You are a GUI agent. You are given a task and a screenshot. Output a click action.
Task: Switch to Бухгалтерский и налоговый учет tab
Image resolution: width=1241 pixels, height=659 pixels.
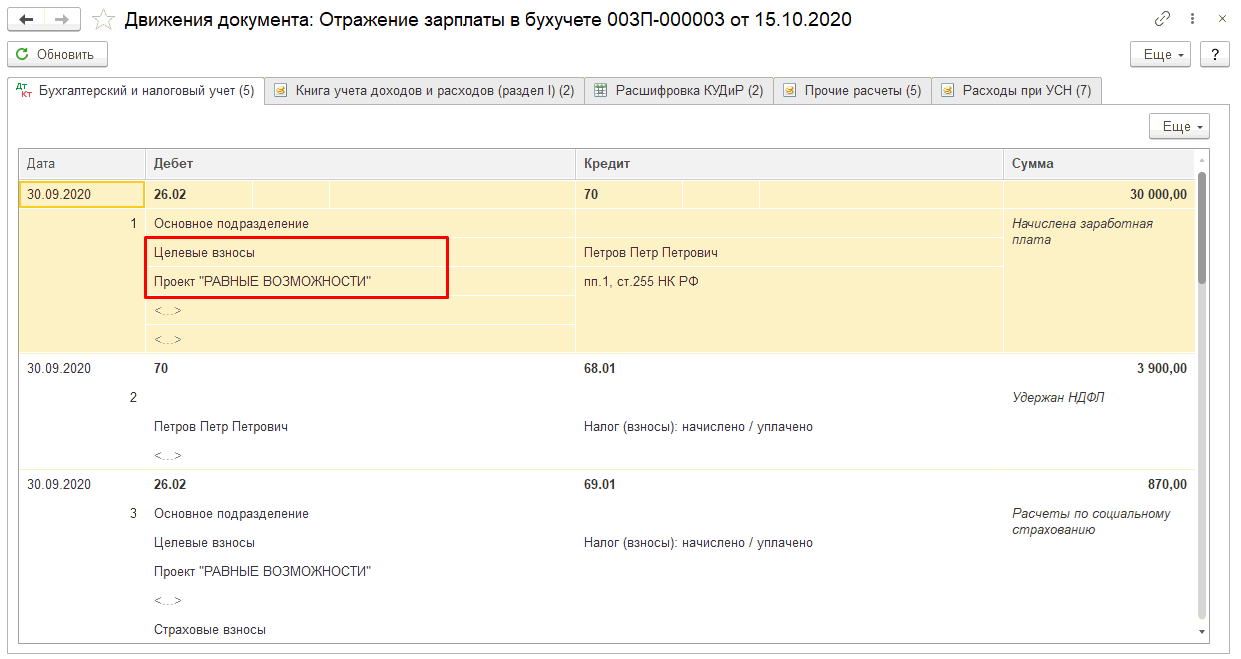pos(136,91)
